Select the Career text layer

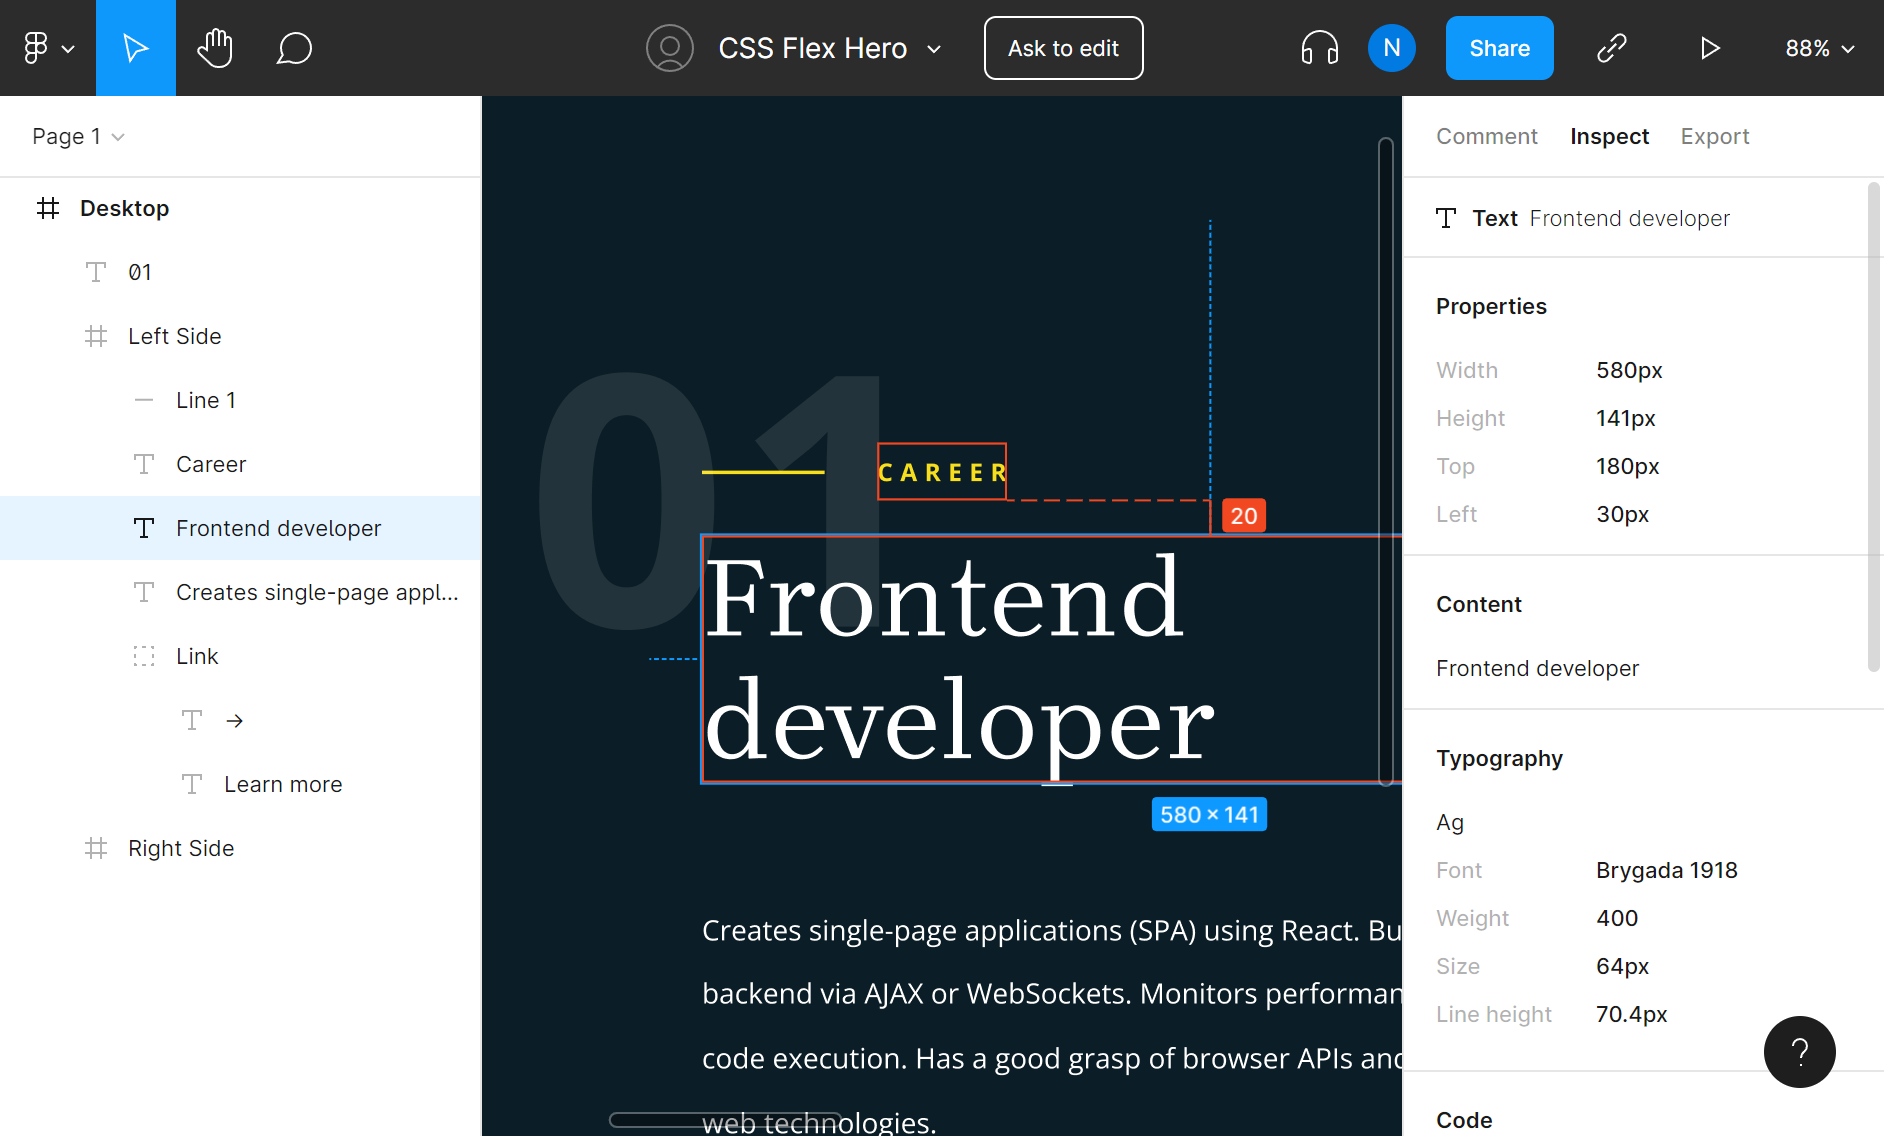[x=211, y=465]
